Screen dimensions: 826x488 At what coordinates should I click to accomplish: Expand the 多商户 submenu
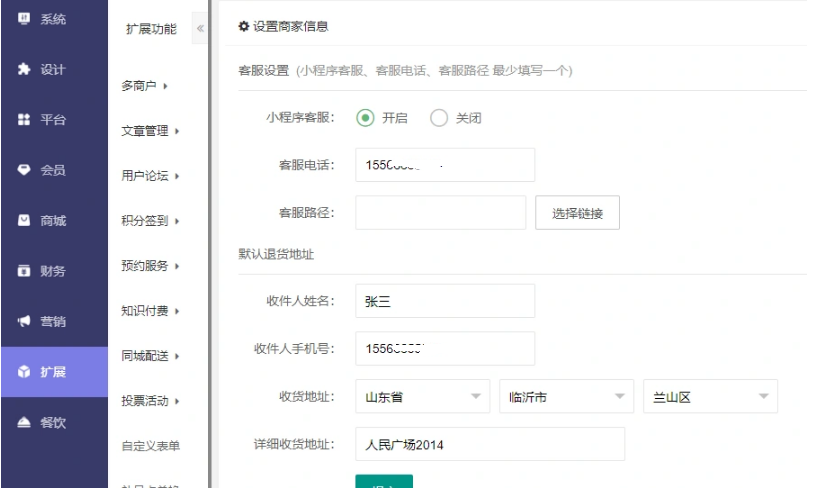tap(144, 86)
